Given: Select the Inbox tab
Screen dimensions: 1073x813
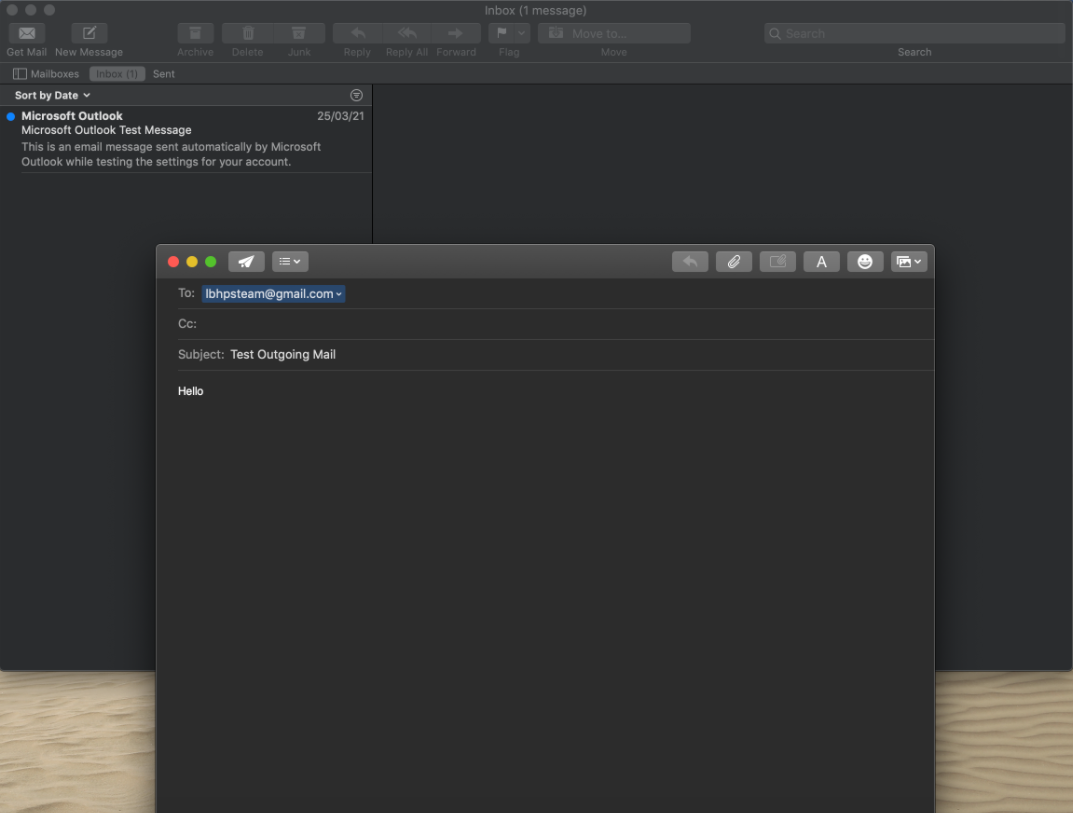Looking at the screenshot, I should click(116, 73).
